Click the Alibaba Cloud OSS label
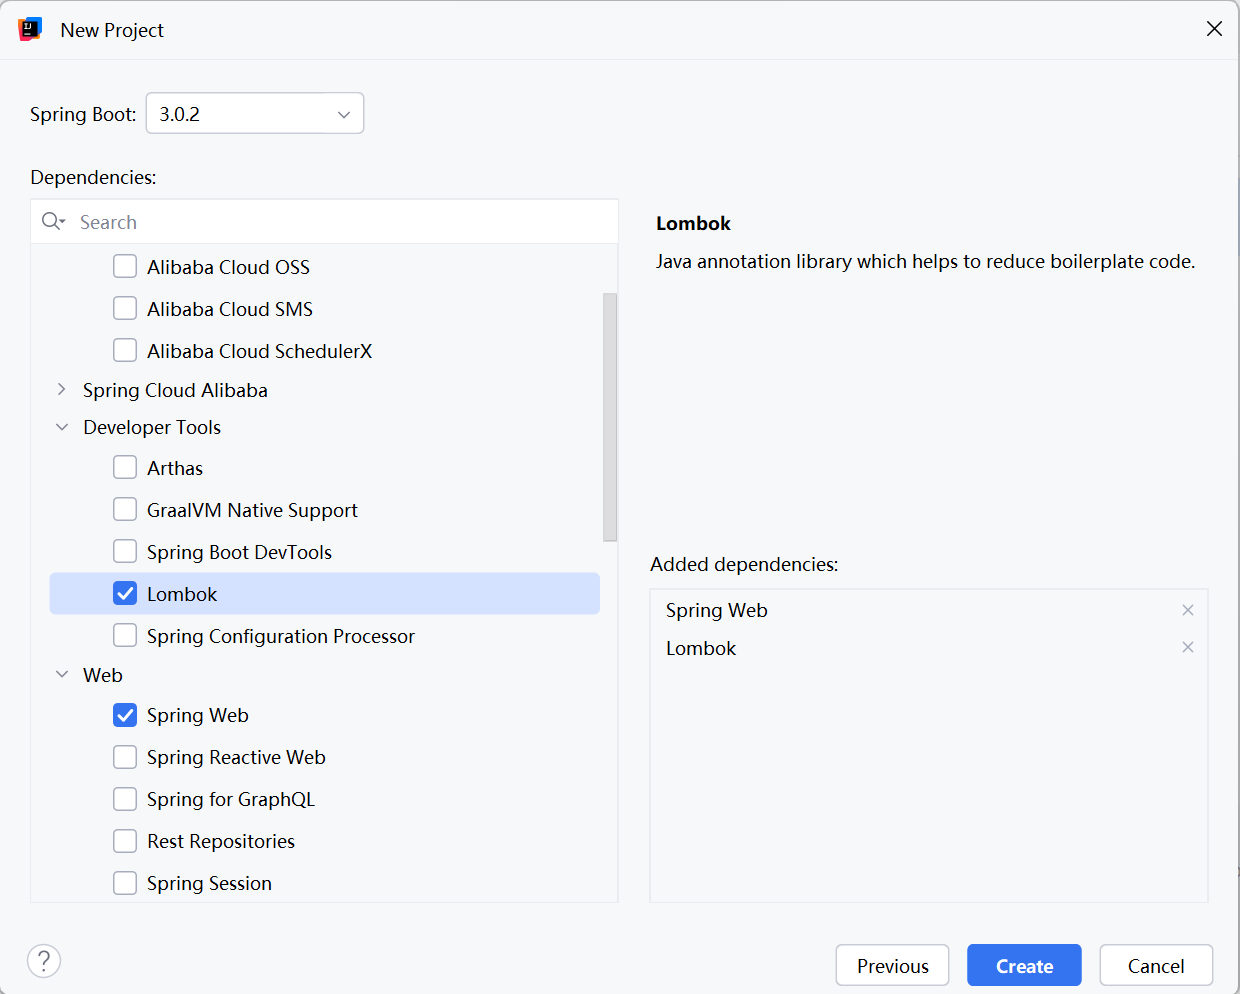 [228, 267]
